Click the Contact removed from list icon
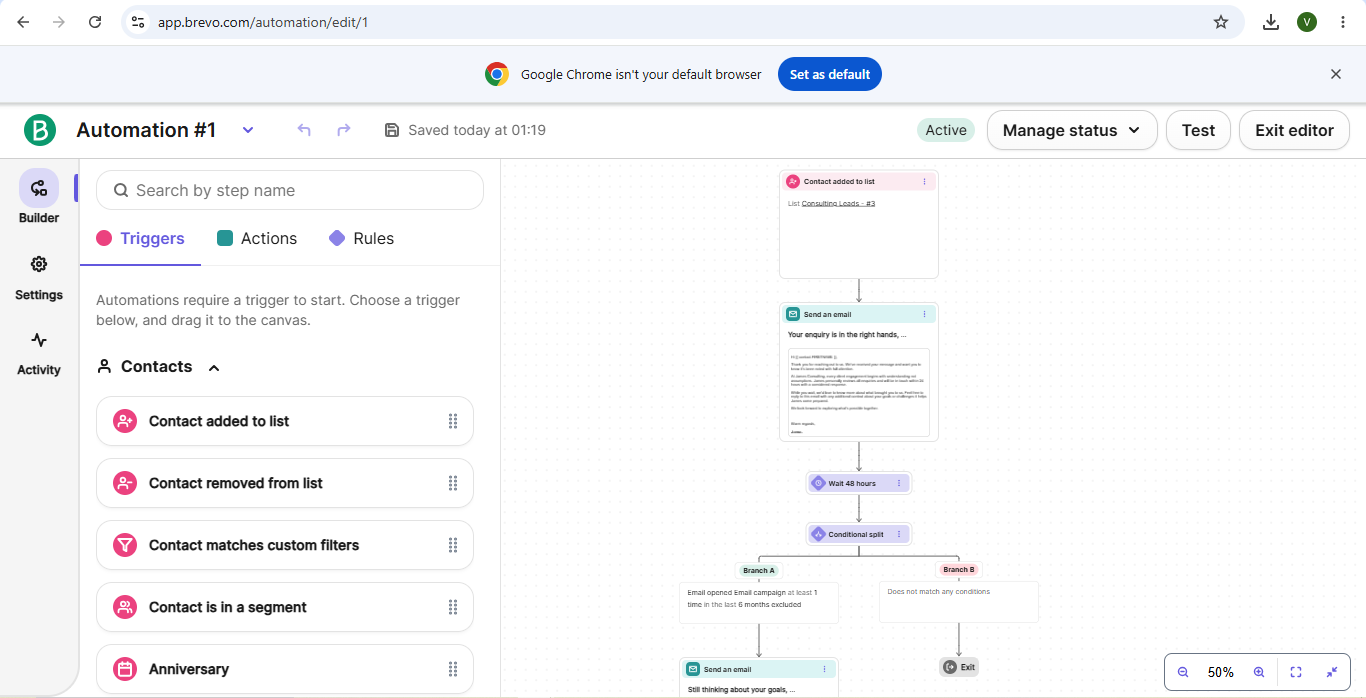 [125, 483]
